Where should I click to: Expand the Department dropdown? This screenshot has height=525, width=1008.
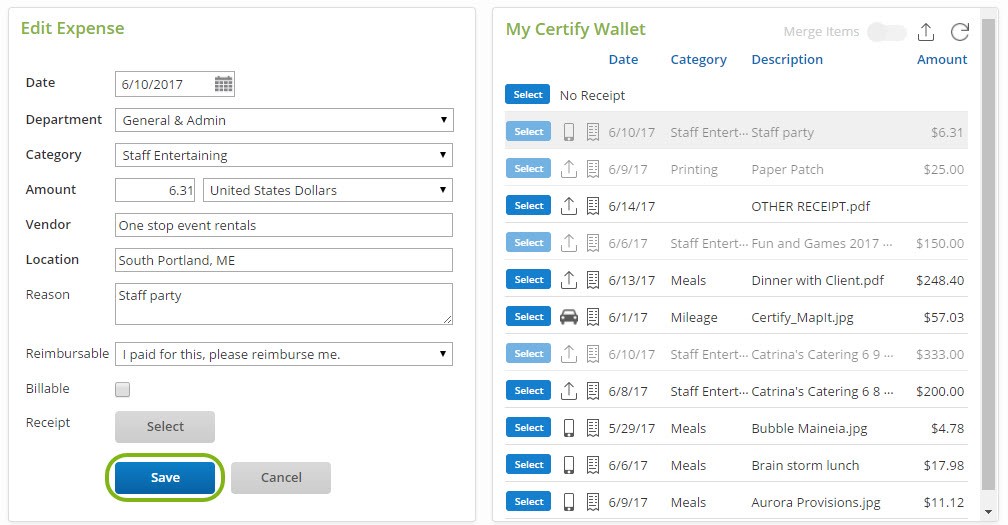click(x=284, y=120)
